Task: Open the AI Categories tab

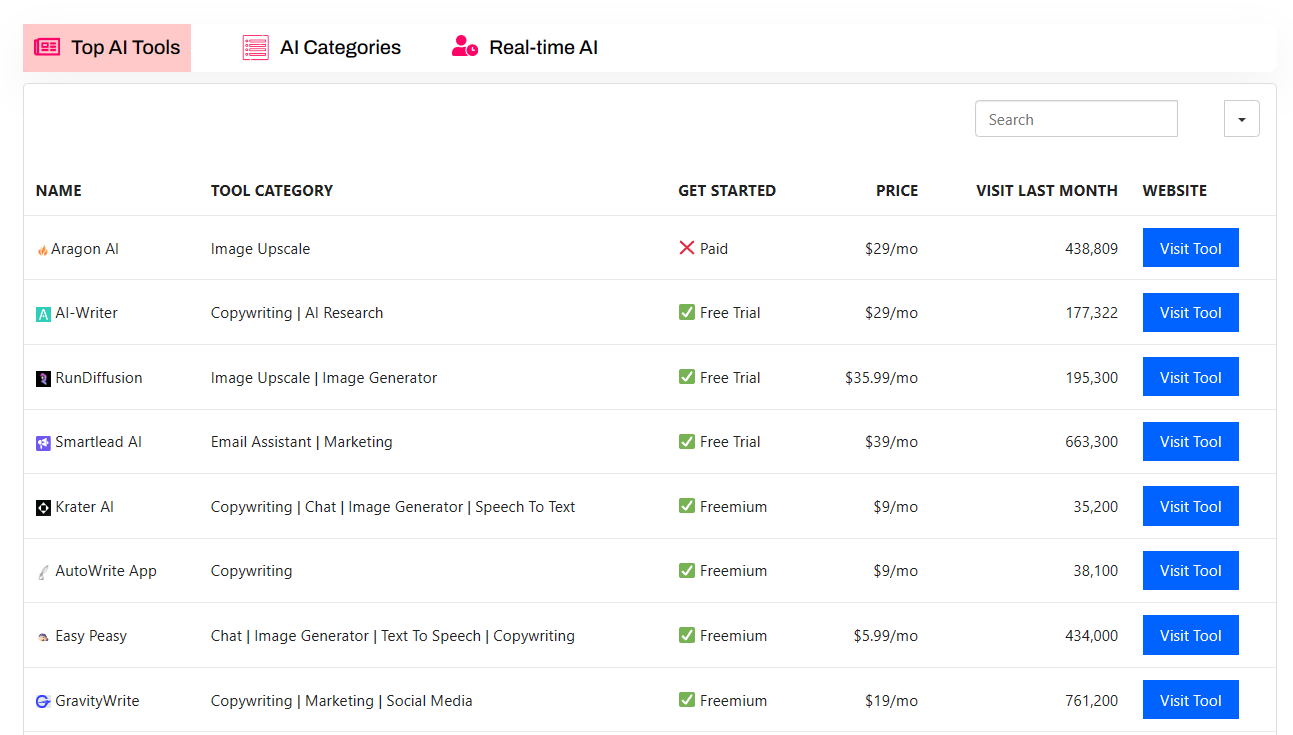Action: [322, 48]
